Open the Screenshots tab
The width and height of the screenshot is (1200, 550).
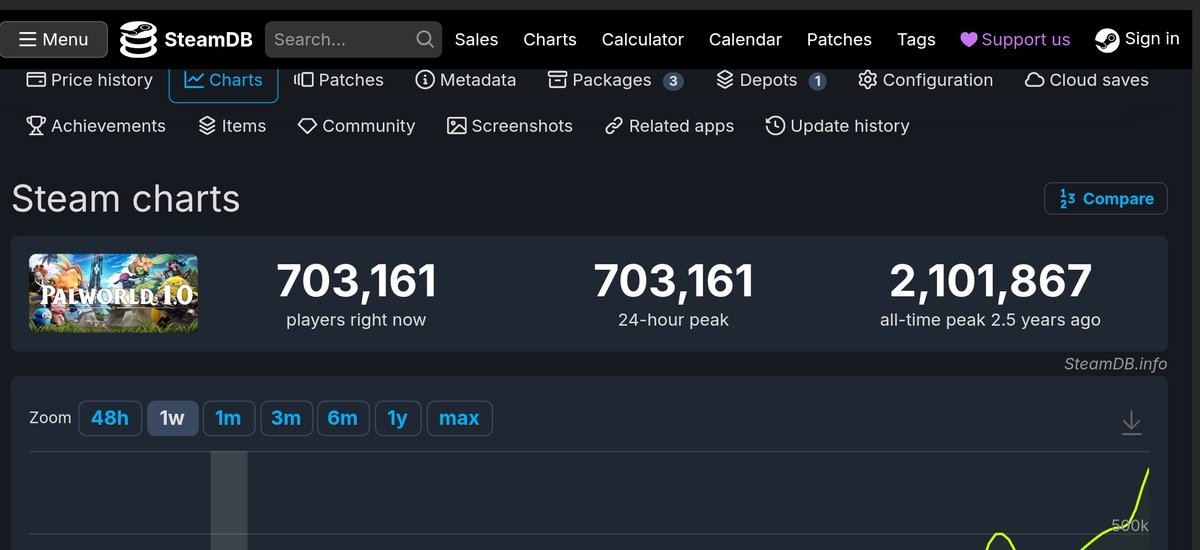(x=510, y=126)
